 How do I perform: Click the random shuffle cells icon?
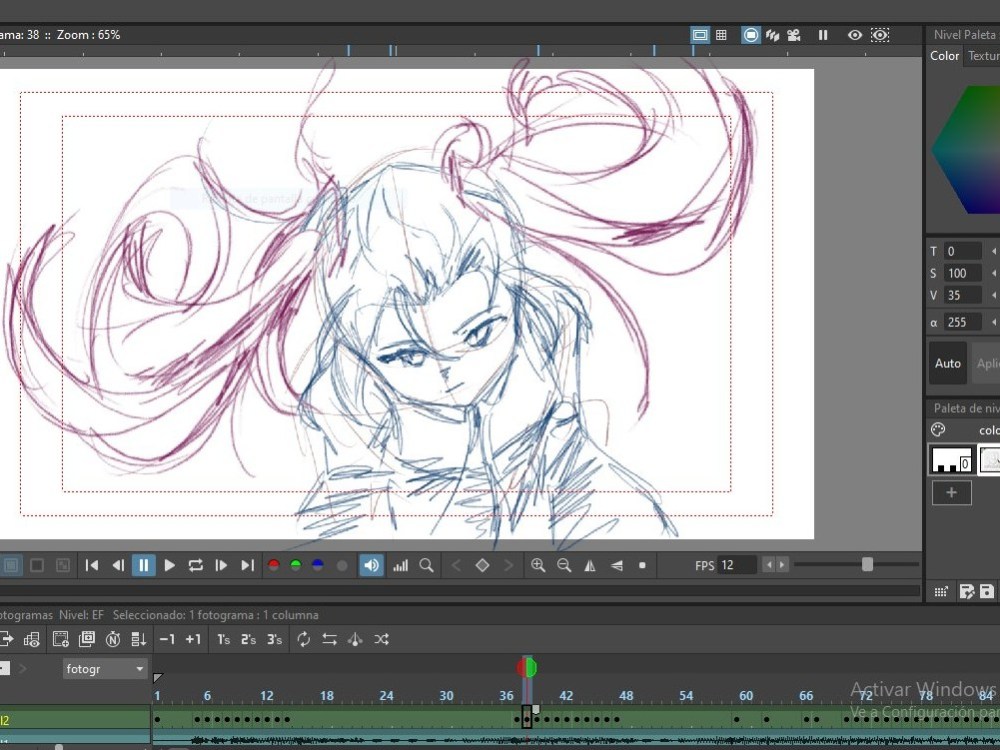[381, 639]
